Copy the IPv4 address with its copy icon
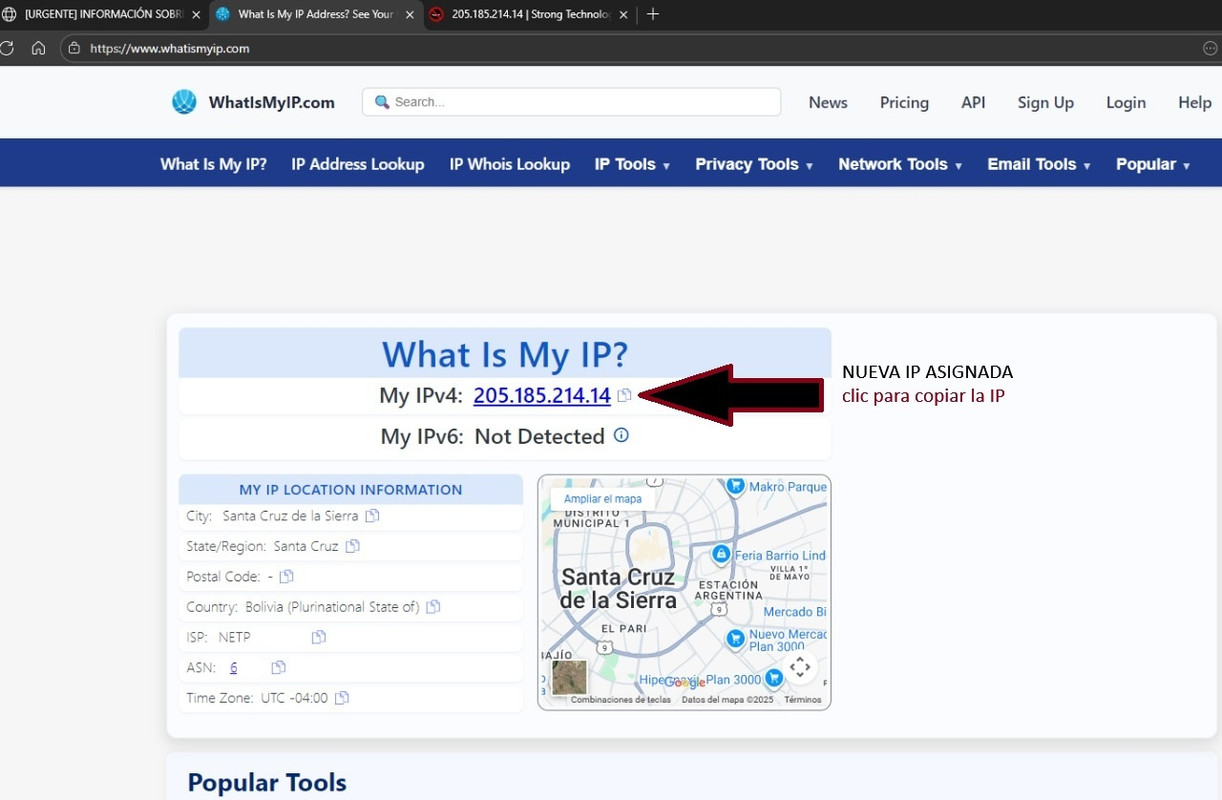The image size is (1222, 800). (x=624, y=395)
